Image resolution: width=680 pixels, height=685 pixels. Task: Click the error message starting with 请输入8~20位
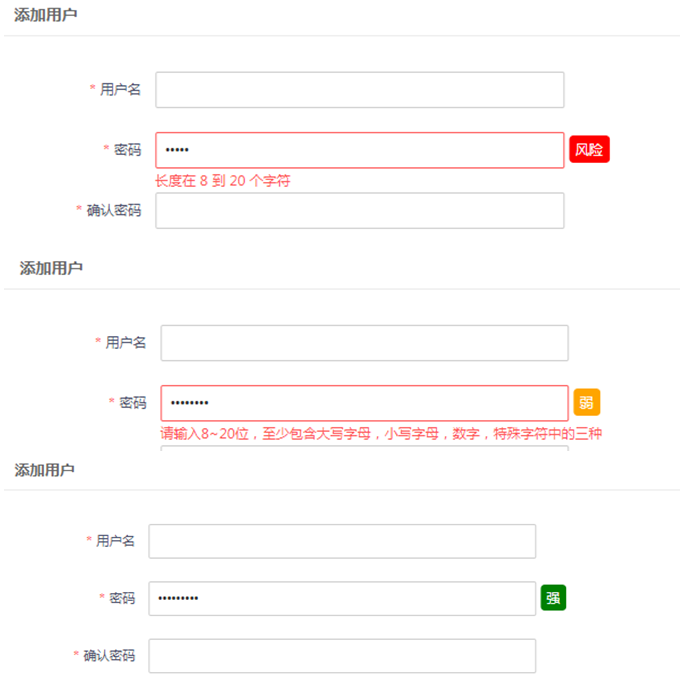click(x=381, y=434)
